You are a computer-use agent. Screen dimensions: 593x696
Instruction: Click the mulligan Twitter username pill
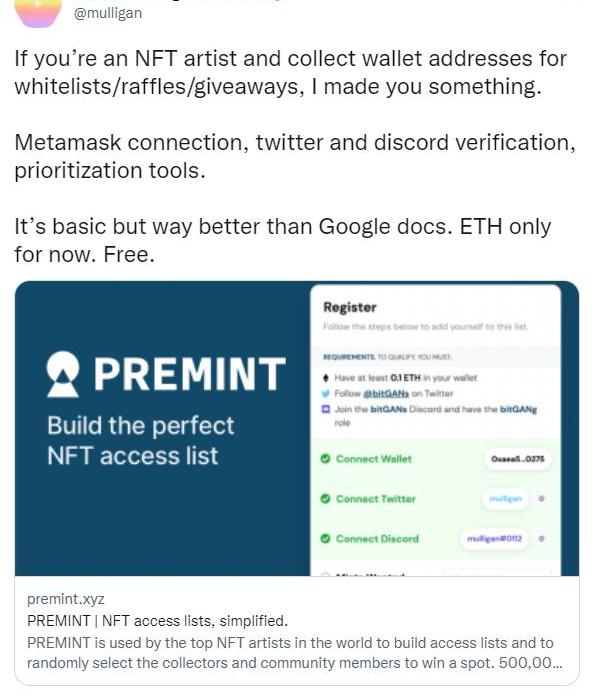point(506,498)
